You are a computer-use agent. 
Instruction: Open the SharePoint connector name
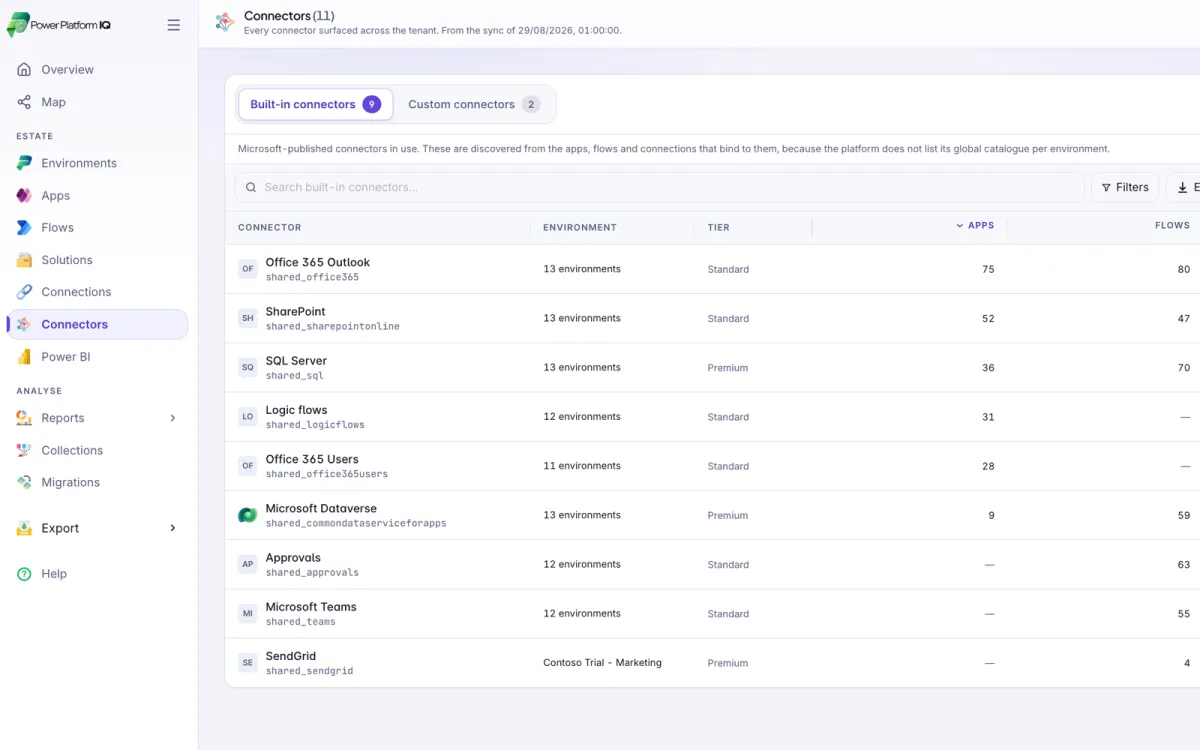point(295,312)
